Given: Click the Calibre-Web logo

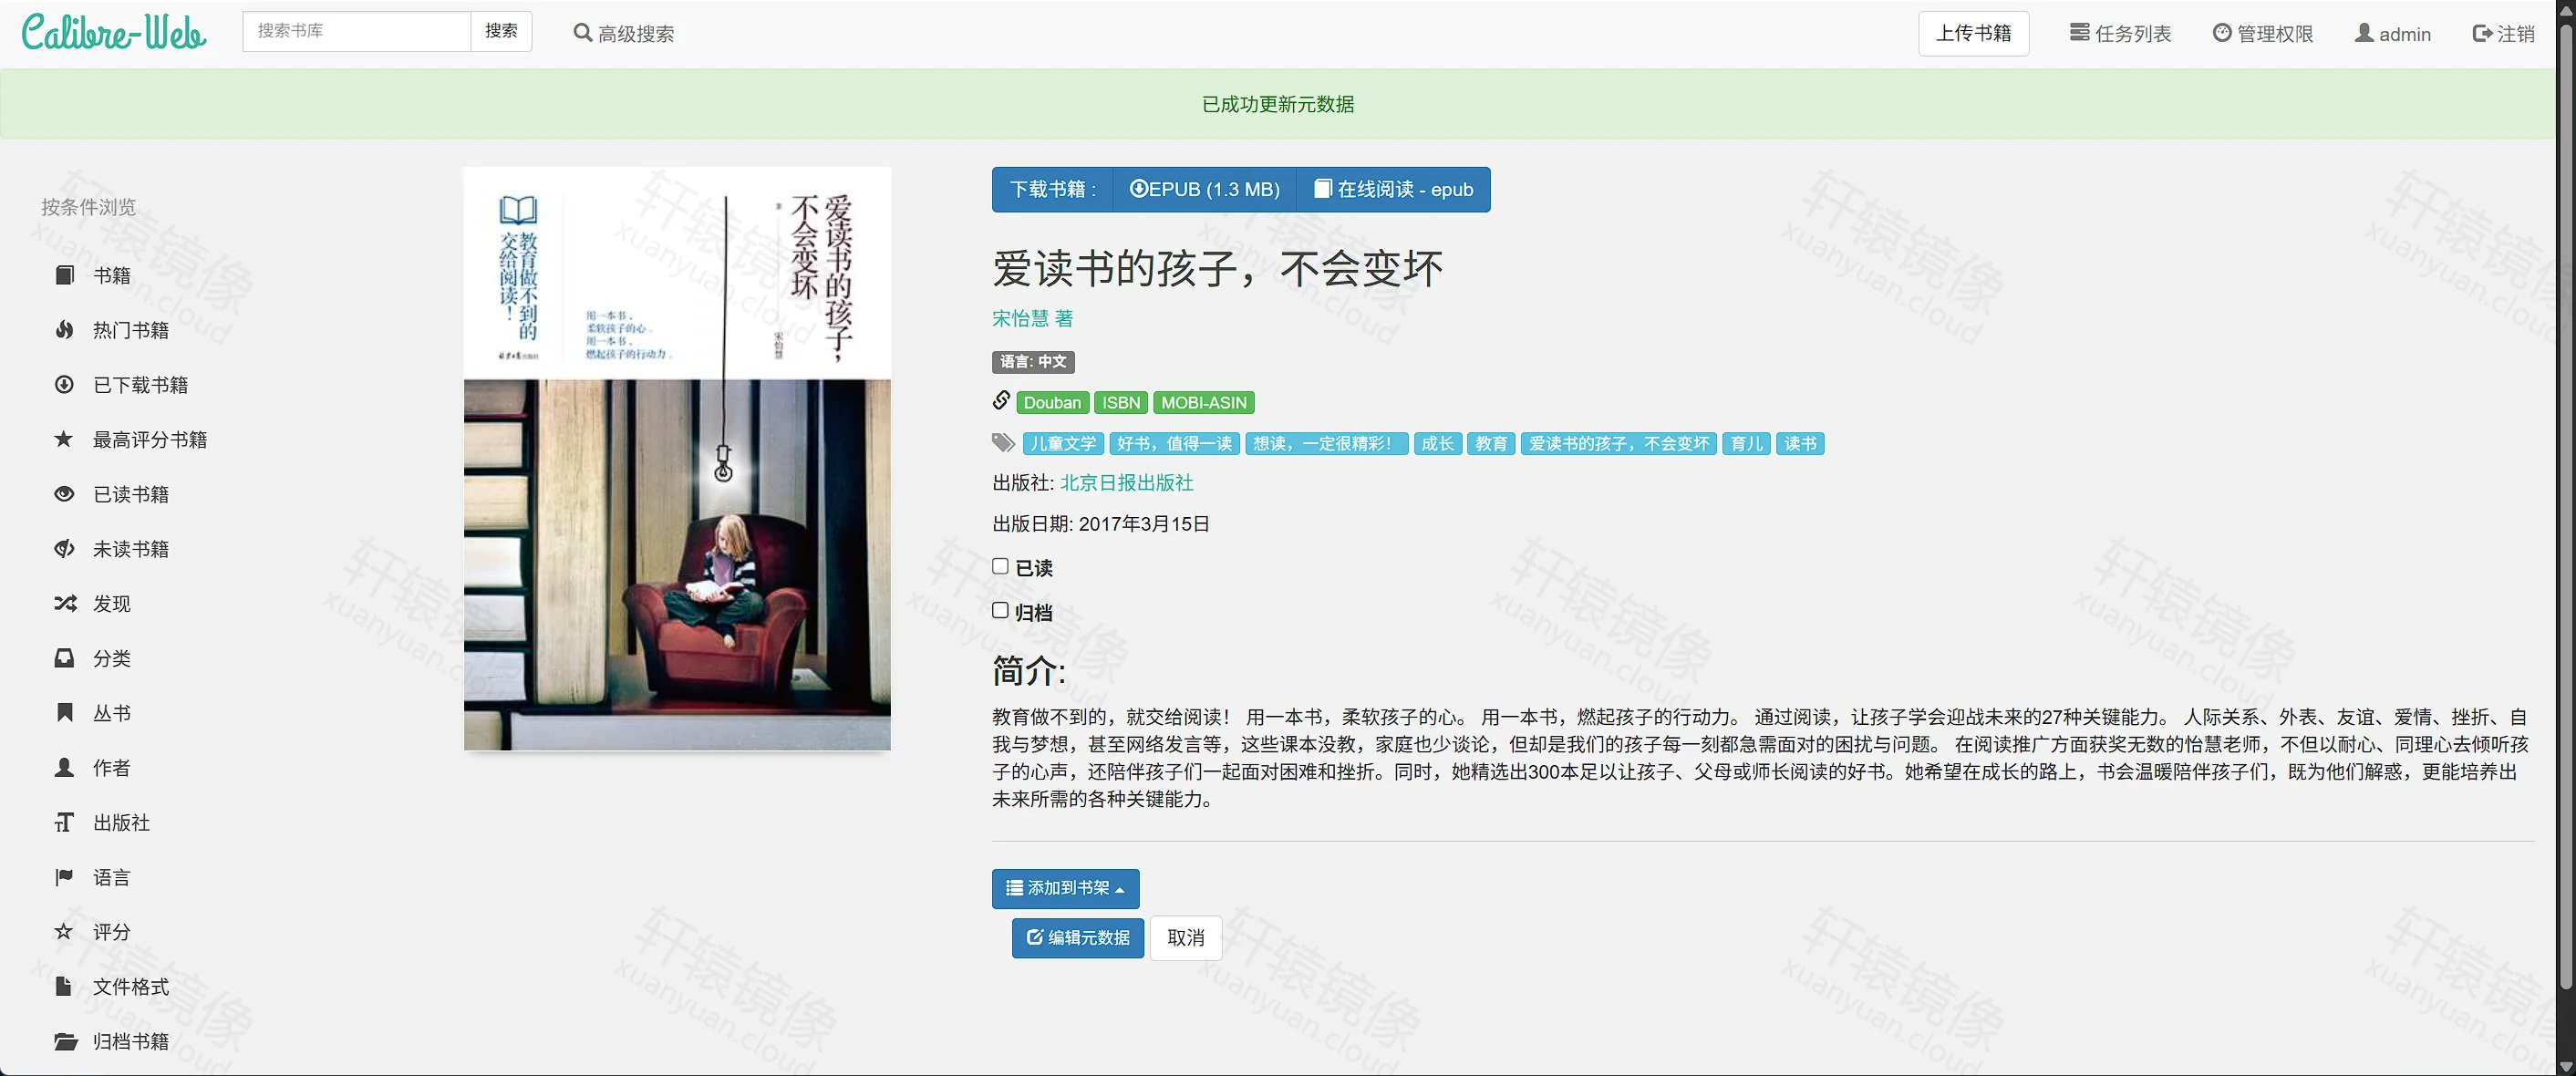Looking at the screenshot, I should (114, 33).
